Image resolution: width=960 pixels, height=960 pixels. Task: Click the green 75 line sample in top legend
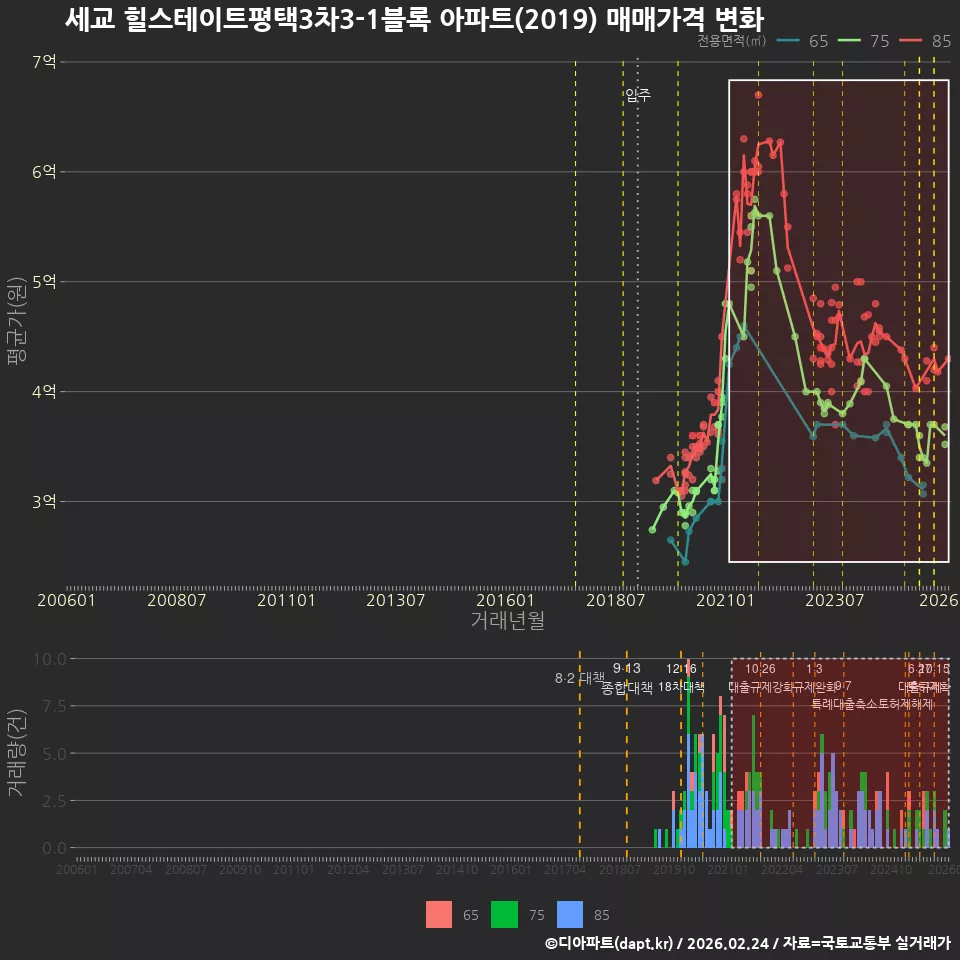pyautogui.click(x=849, y=41)
